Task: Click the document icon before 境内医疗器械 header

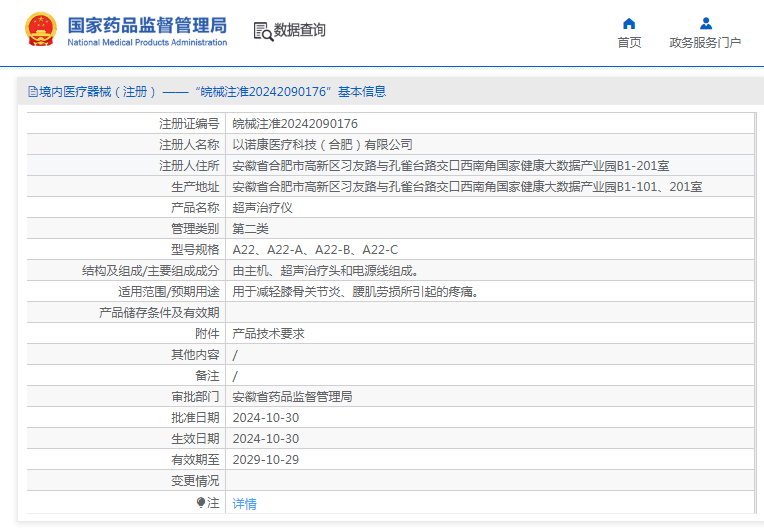Action: [32, 92]
